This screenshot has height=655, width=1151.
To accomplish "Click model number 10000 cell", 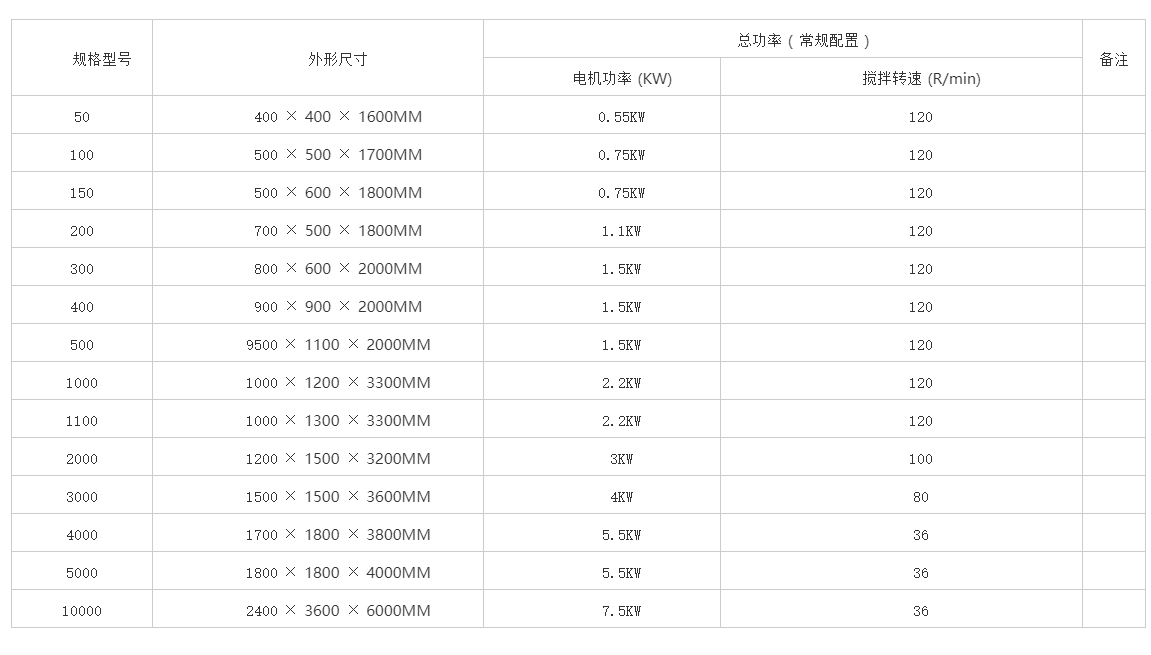I will pos(82,611).
